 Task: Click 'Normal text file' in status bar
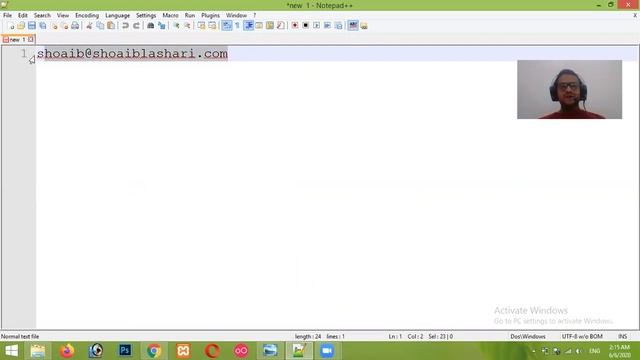coord(20,336)
